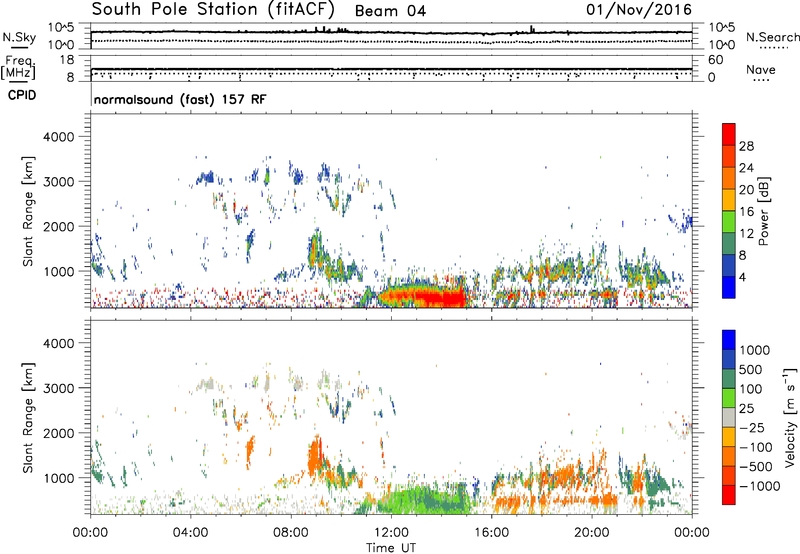Select the "Freq. [MHz]" axis label

[x=19, y=68]
